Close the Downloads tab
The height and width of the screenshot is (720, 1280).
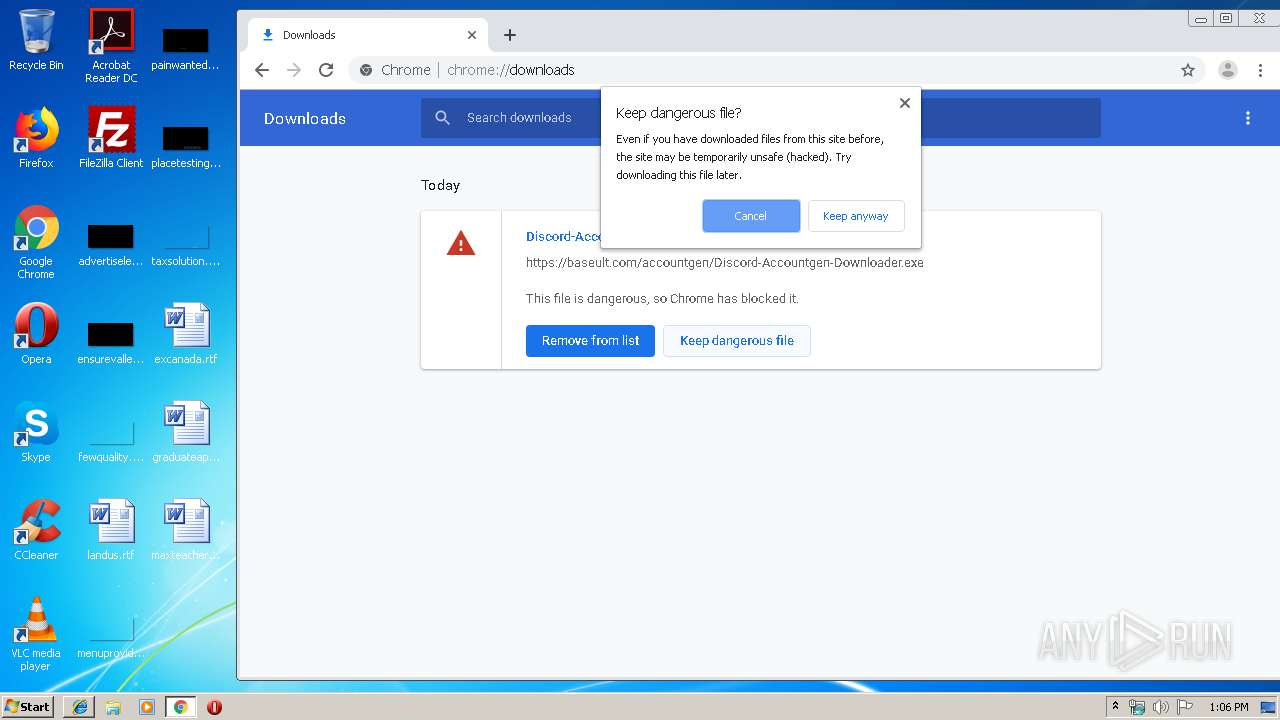click(x=472, y=35)
